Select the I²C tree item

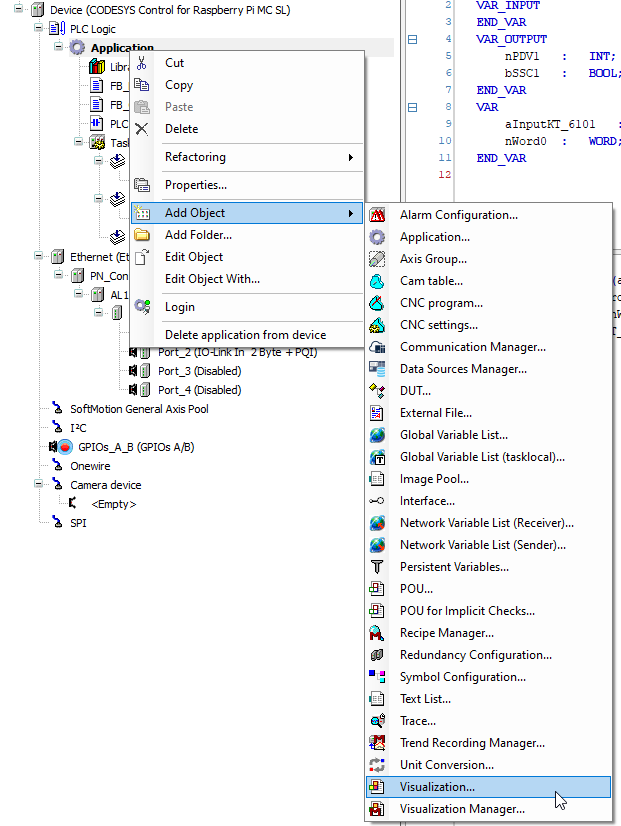click(x=78, y=428)
